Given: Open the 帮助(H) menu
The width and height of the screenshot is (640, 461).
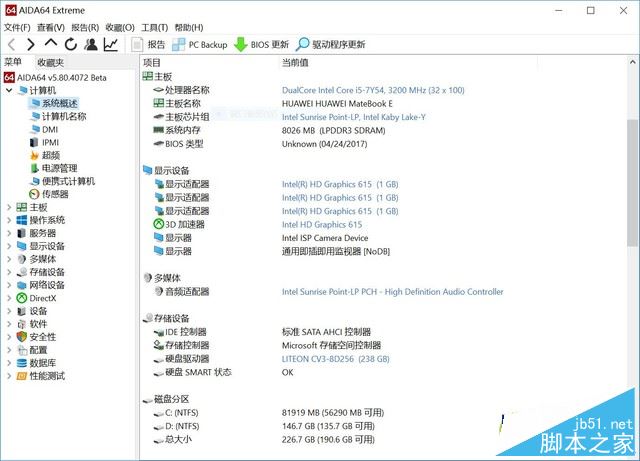Looking at the screenshot, I should (189, 27).
